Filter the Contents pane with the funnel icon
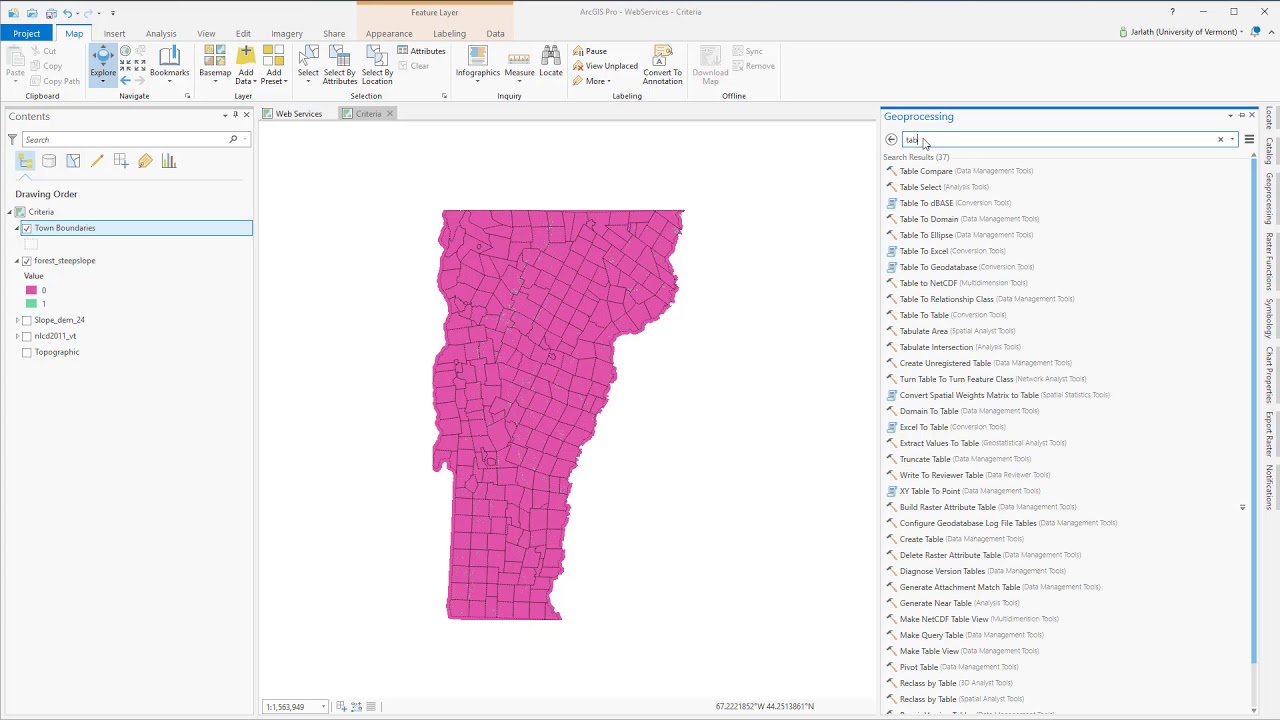Screen dimensions: 1280x720 (x=12, y=140)
